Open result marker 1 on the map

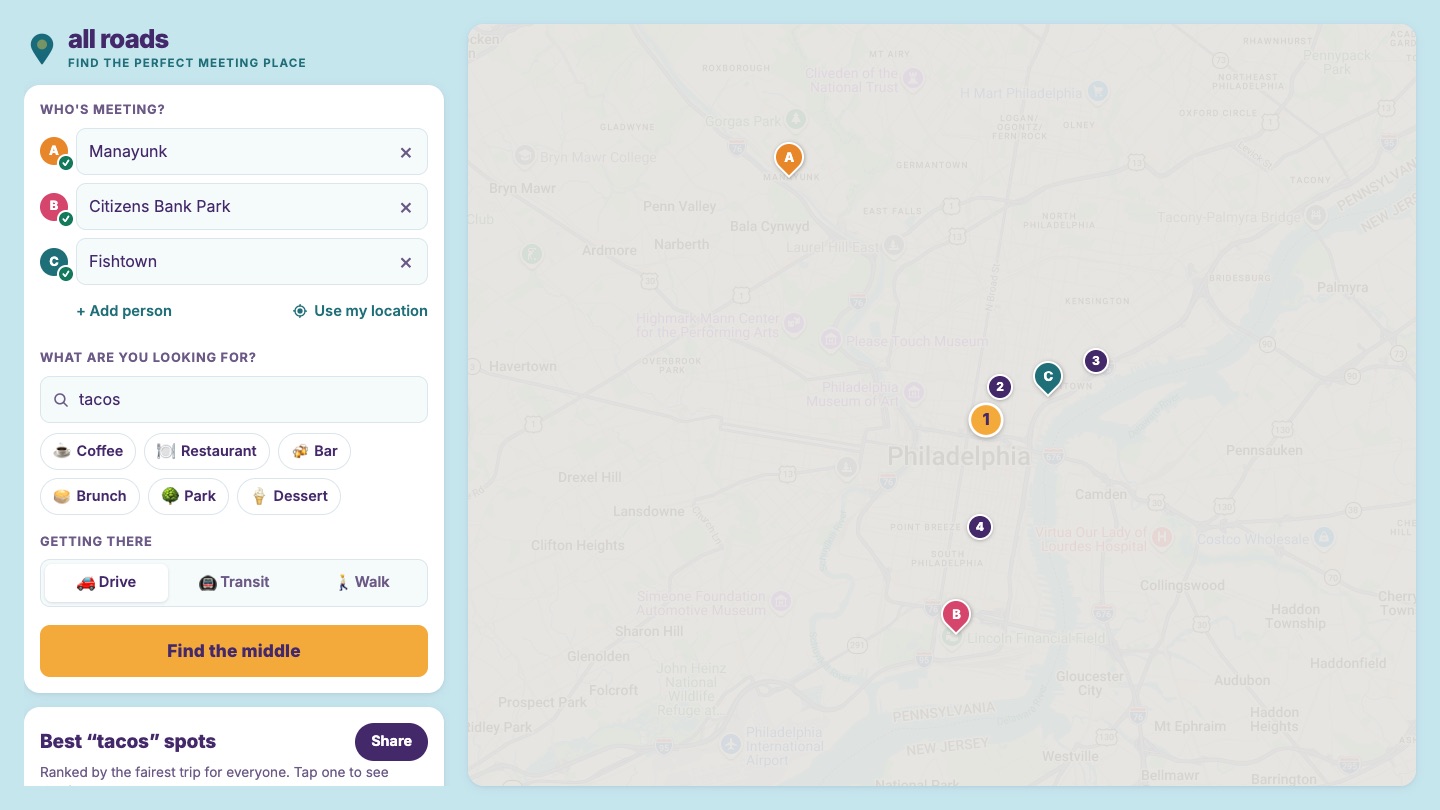tap(986, 419)
